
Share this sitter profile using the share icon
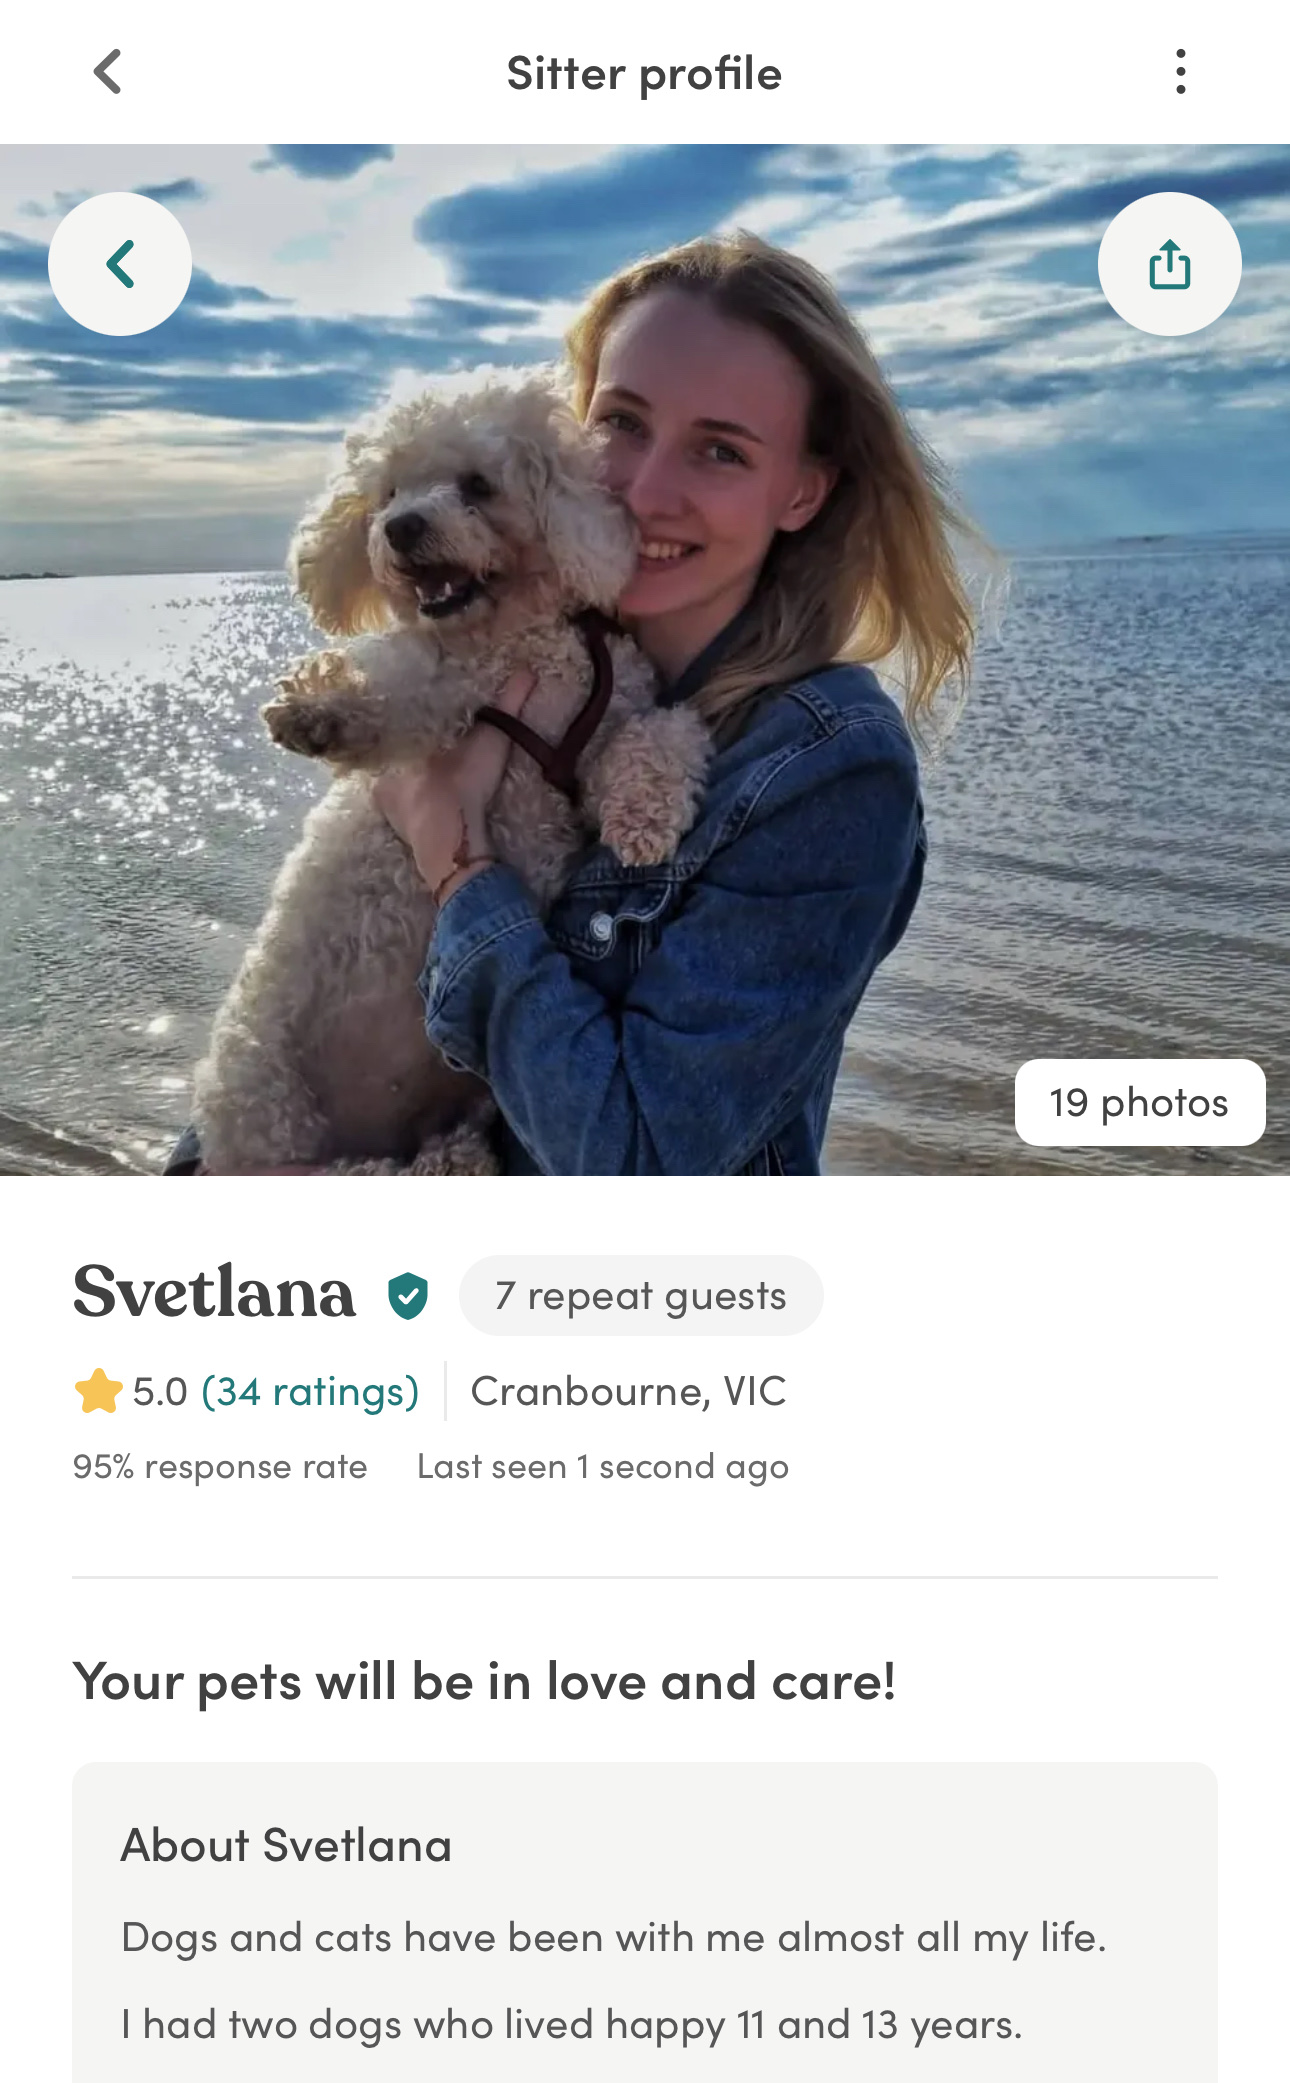pos(1170,264)
